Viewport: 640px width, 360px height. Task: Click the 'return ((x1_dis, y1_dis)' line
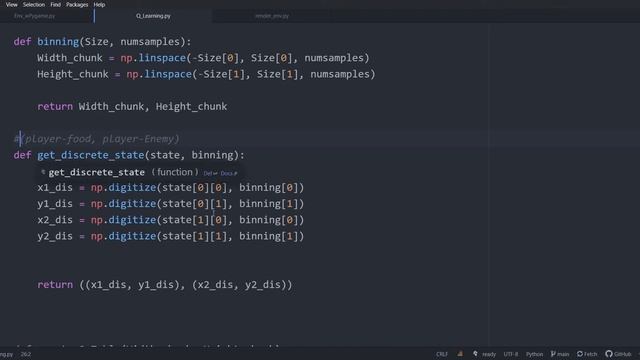(x=165, y=284)
